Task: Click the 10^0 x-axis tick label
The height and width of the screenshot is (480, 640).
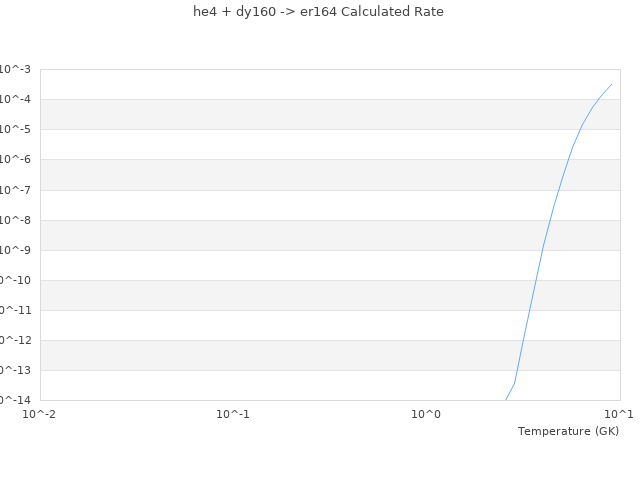Action: [x=426, y=414]
